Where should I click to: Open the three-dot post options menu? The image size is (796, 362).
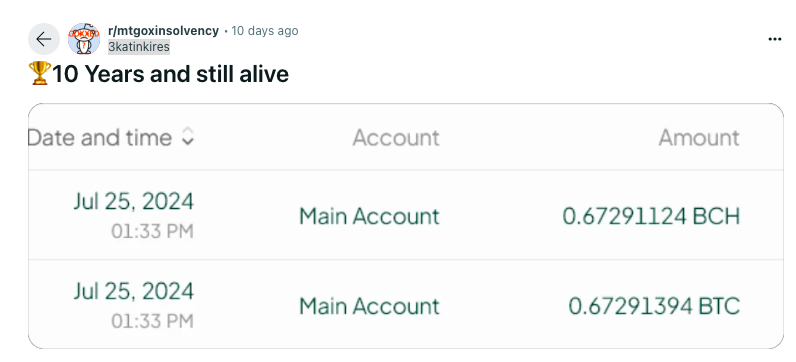[775, 39]
